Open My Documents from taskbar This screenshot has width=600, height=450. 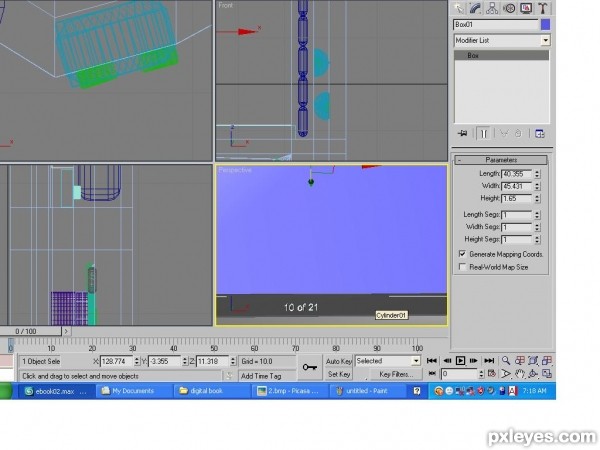click(x=133, y=391)
